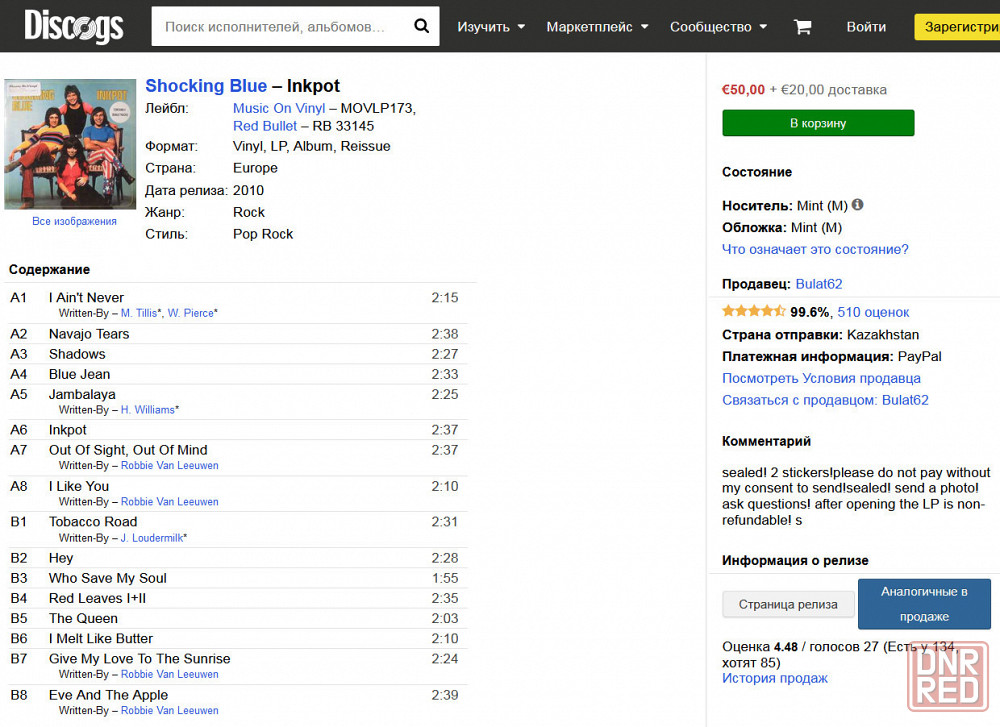Open the Все изображения link
Viewport: 1000px width, 727px height.
point(75,221)
